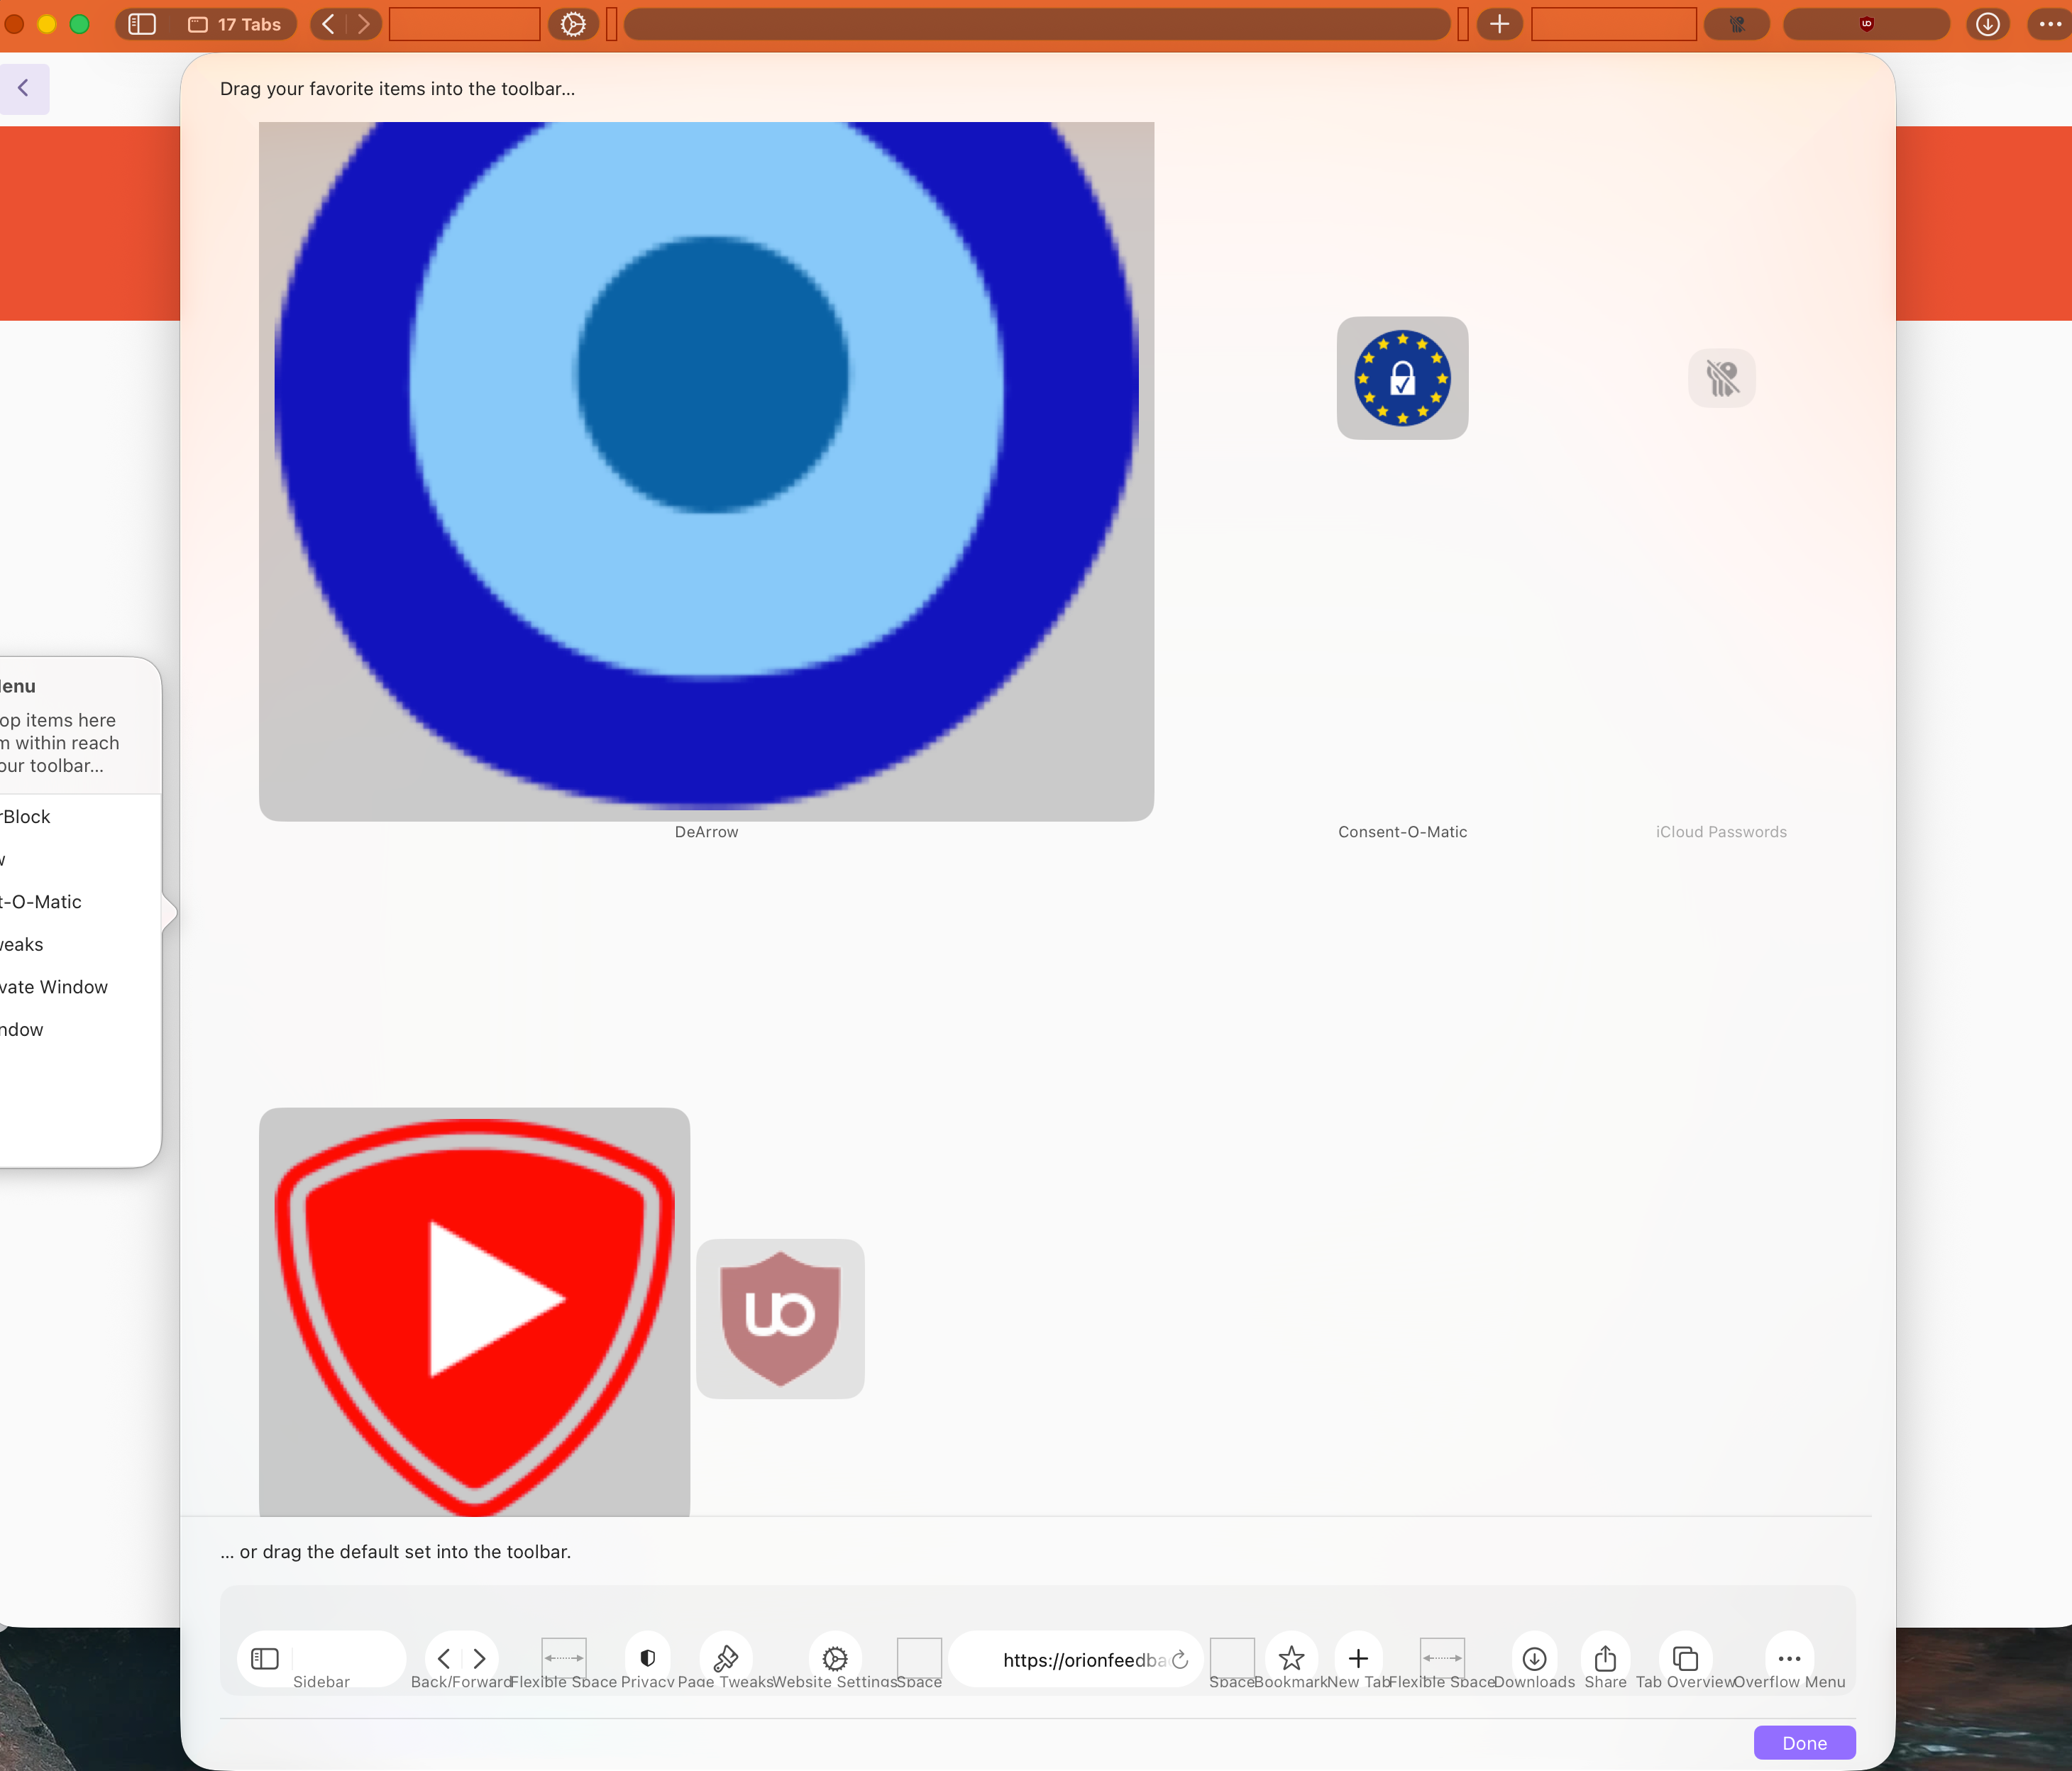Select the Consent-O-Matic EU lock icon
The width and height of the screenshot is (2072, 1771).
tap(1402, 378)
